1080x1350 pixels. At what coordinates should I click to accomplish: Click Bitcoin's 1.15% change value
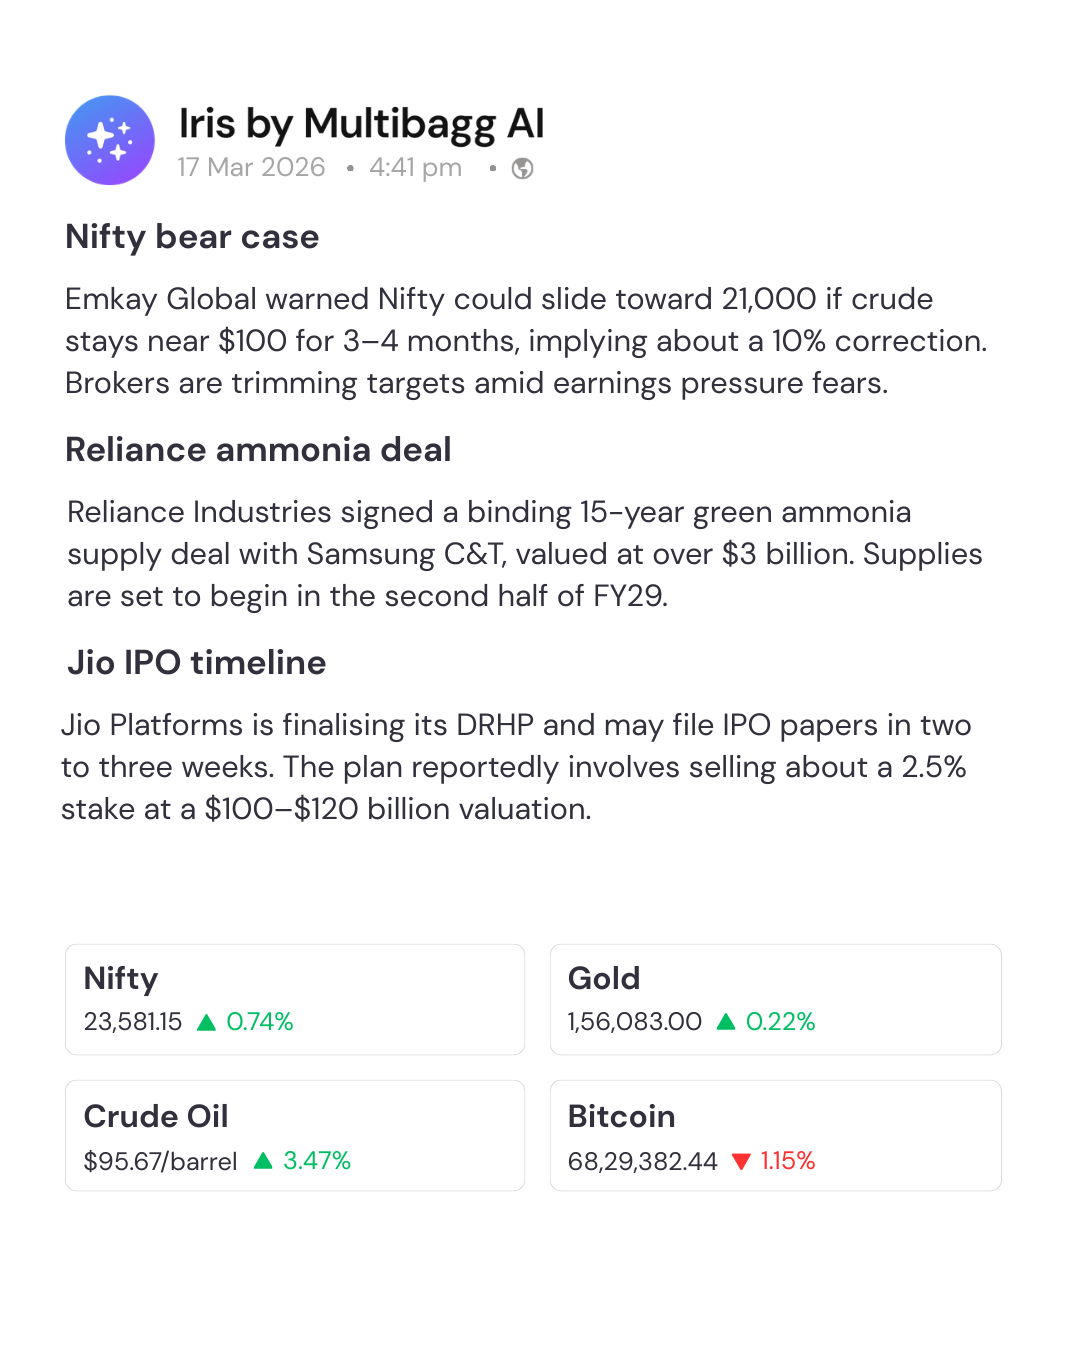(x=788, y=1161)
